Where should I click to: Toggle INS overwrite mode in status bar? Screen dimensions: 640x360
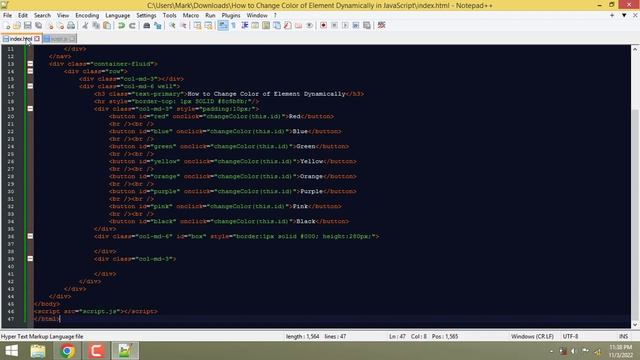pos(623,336)
